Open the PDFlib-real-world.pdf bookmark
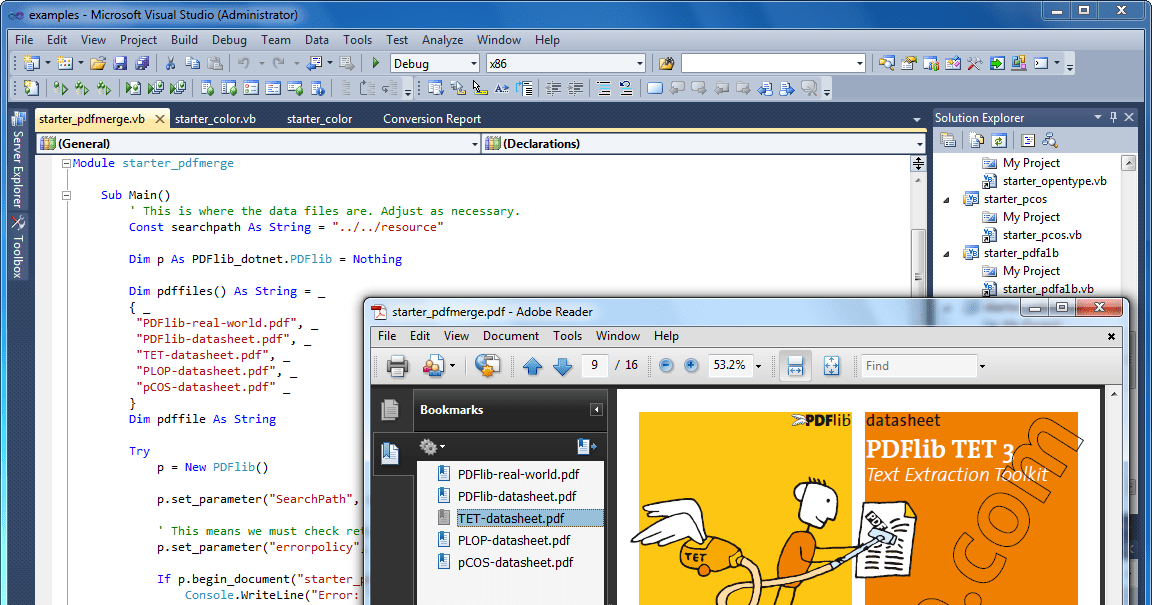Image resolution: width=1152 pixels, height=605 pixels. [519, 474]
